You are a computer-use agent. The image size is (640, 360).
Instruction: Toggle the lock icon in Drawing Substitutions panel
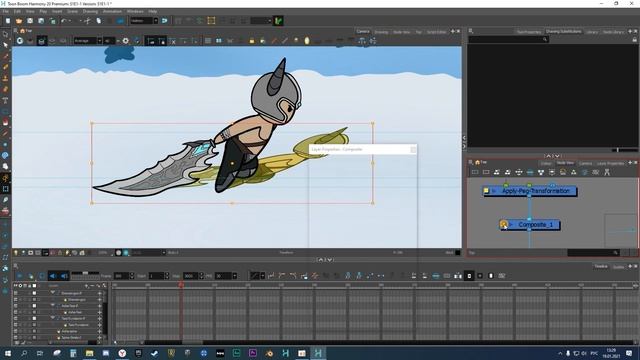click(634, 40)
